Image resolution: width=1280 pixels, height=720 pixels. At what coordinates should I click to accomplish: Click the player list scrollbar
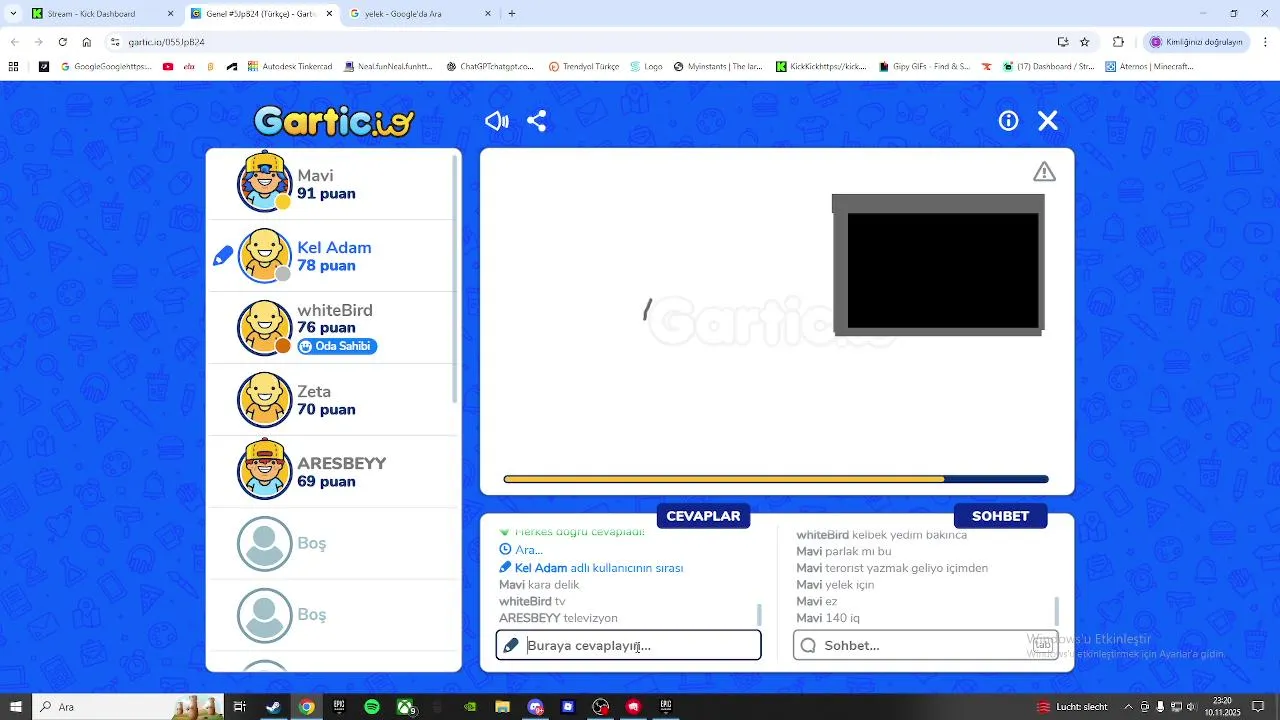coord(456,280)
